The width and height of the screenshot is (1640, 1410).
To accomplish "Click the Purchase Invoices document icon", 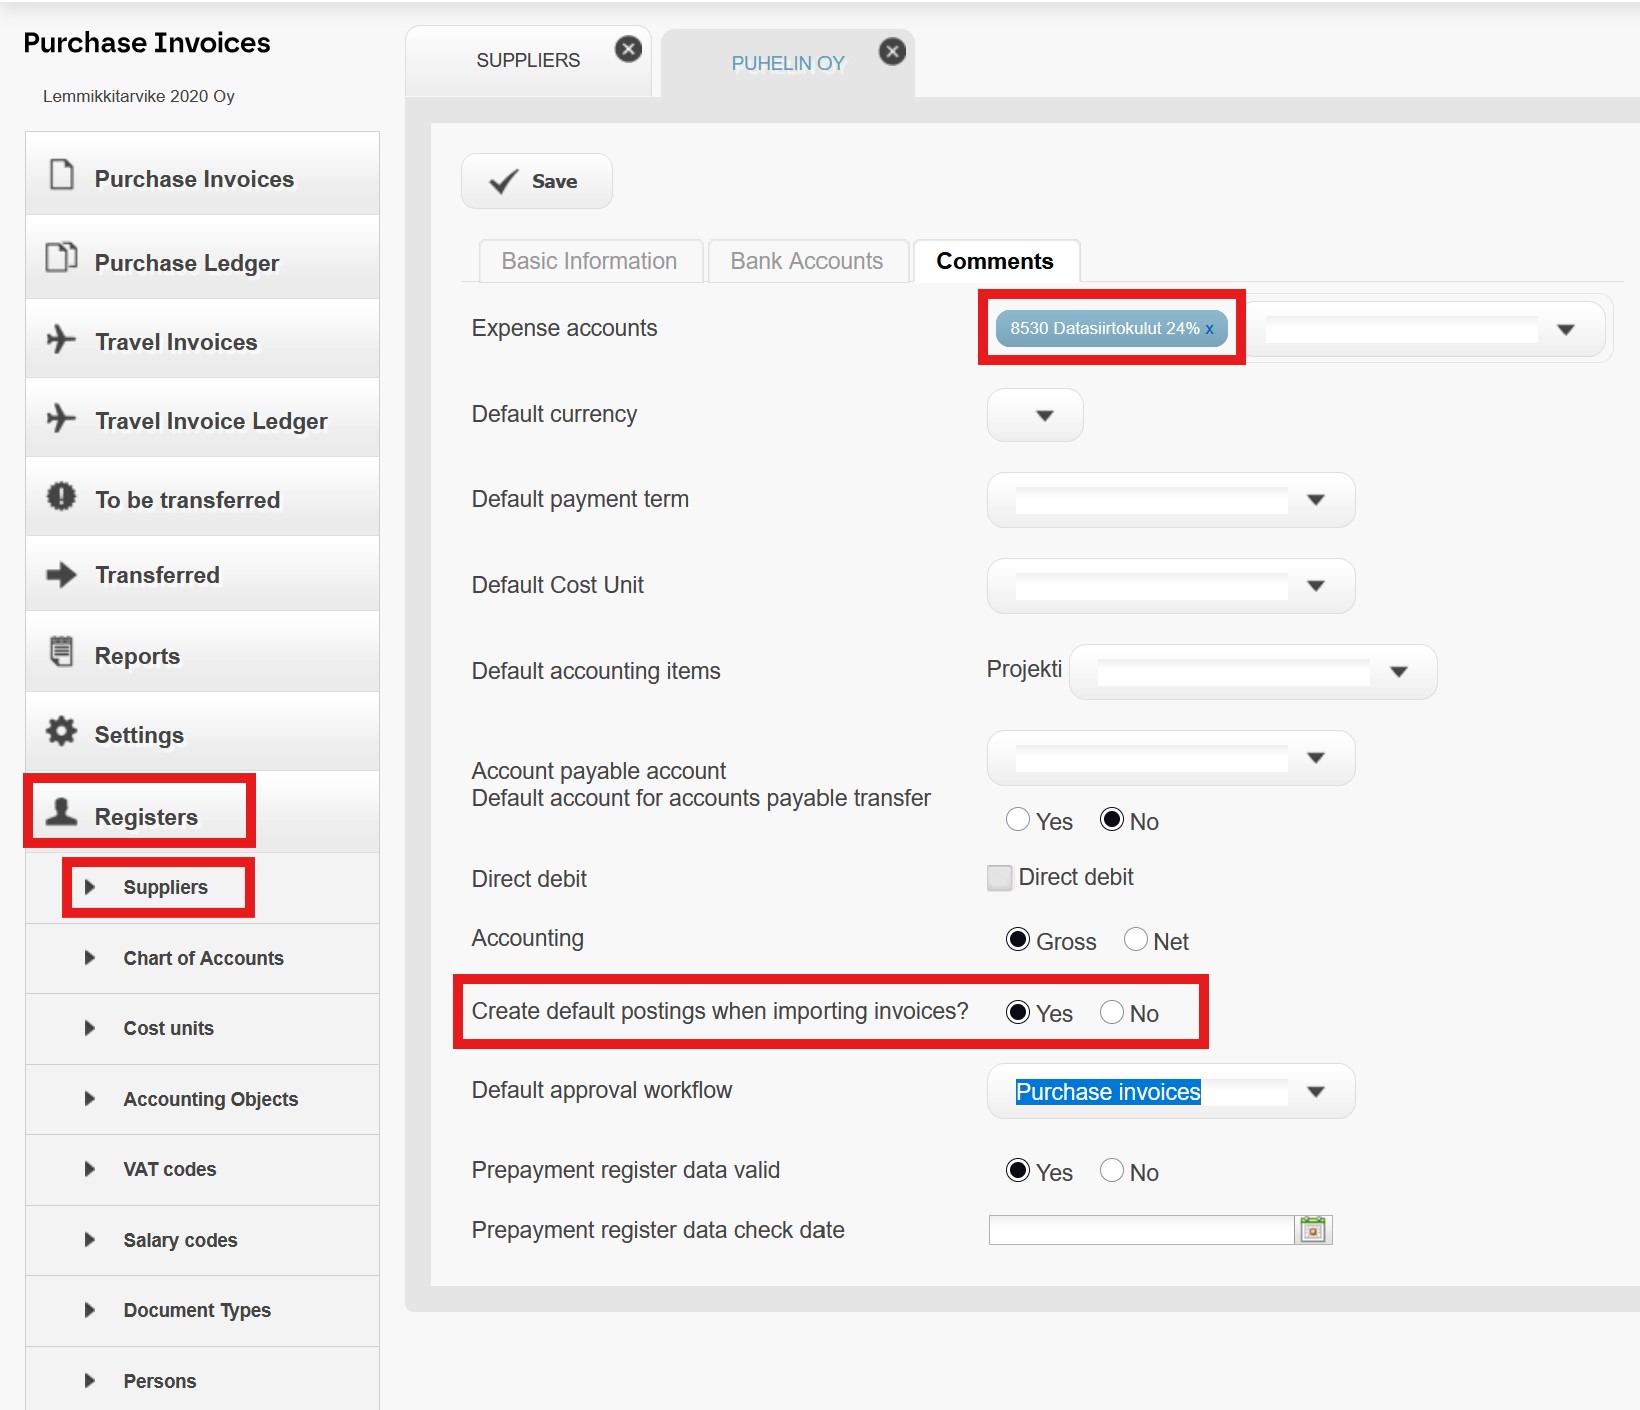I will 62,174.
